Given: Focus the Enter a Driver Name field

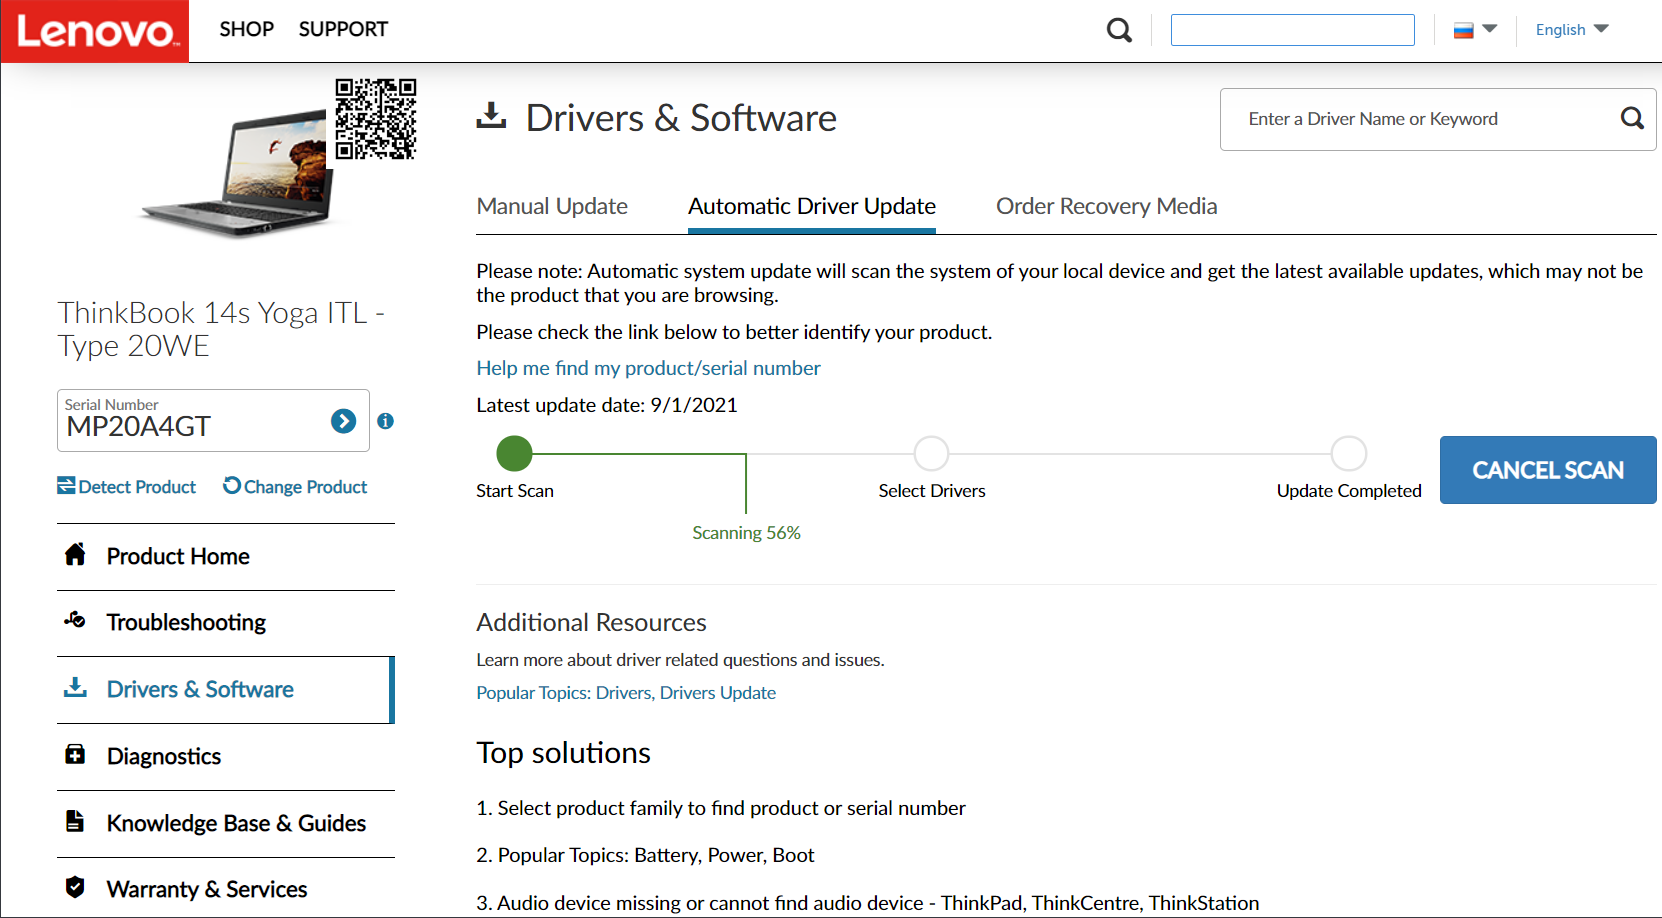Looking at the screenshot, I should [1420, 119].
